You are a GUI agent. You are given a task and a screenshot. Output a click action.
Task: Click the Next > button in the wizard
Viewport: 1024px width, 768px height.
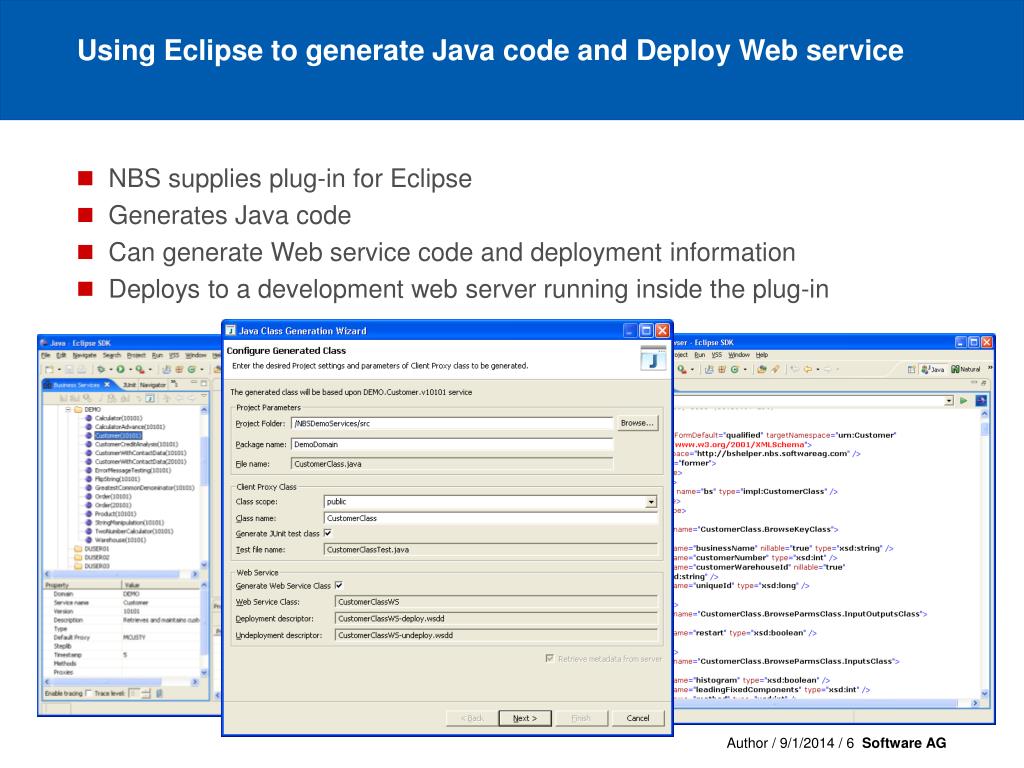(525, 718)
